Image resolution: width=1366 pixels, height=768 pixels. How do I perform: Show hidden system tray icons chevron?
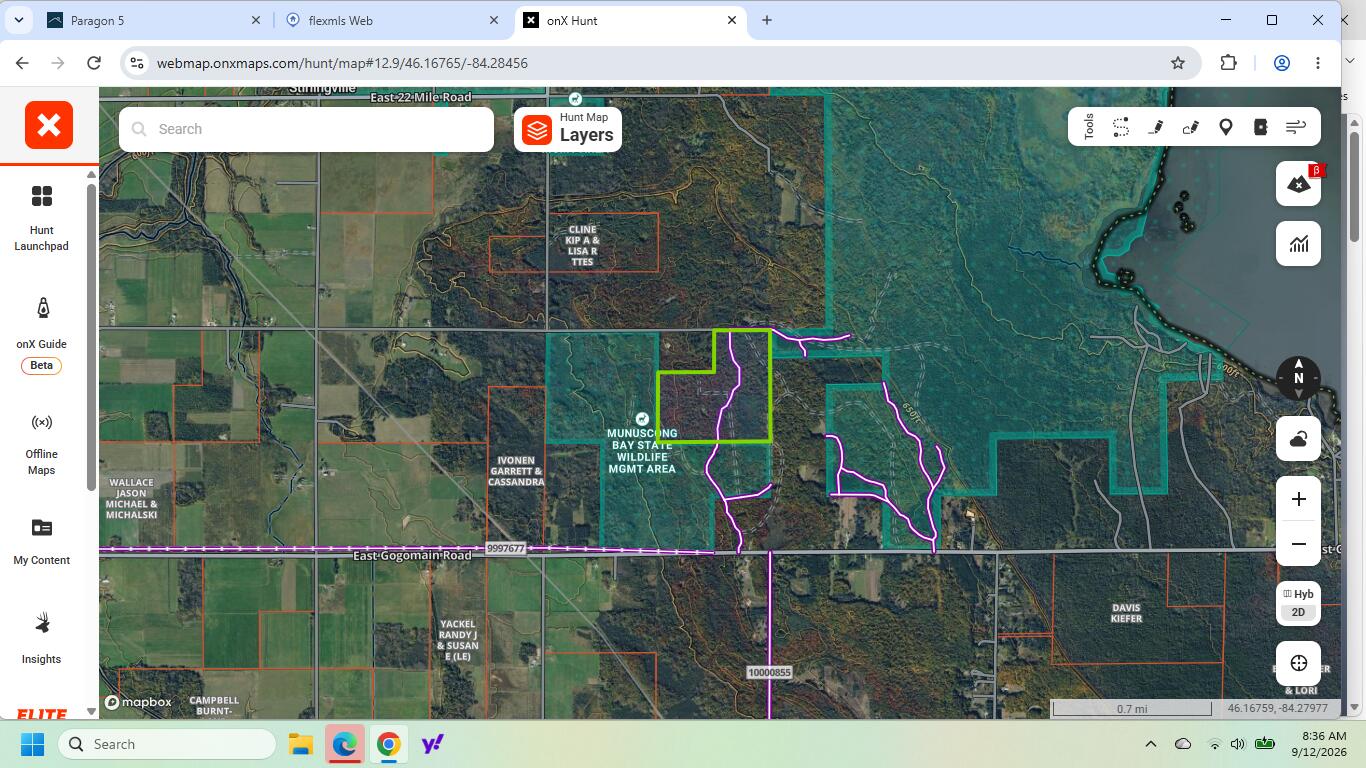click(x=1150, y=744)
